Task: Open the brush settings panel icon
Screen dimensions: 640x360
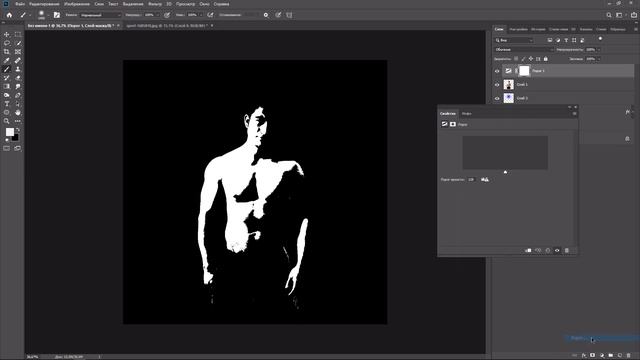Action: (57, 15)
